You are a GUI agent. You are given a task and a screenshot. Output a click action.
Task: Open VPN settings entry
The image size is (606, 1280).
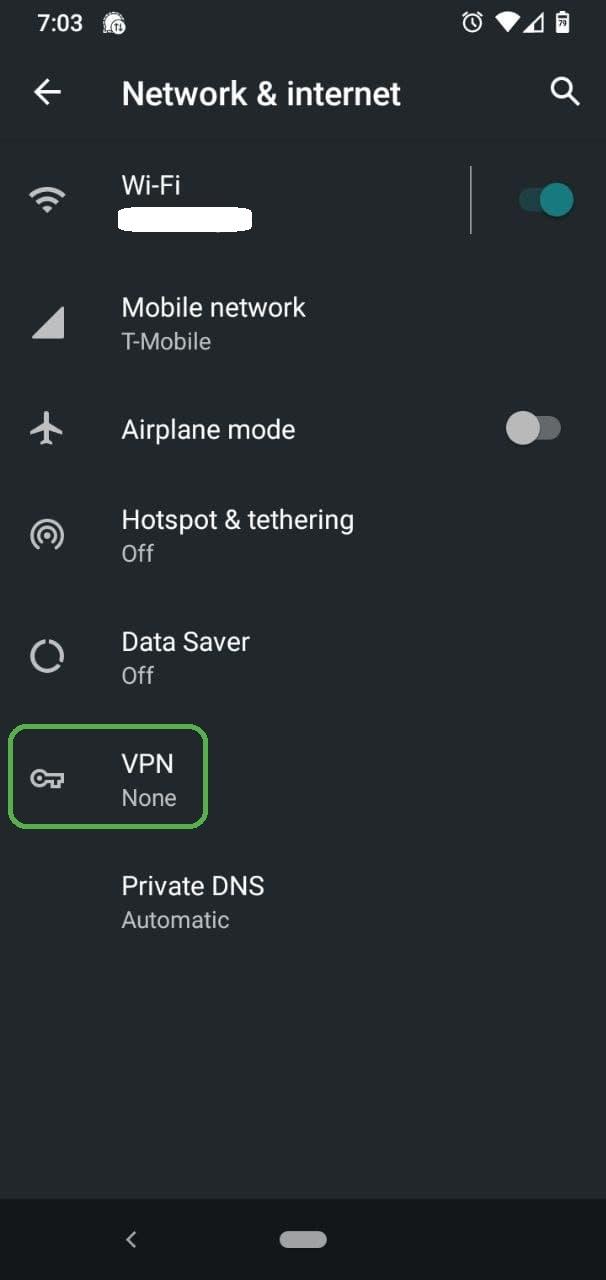pos(148,779)
